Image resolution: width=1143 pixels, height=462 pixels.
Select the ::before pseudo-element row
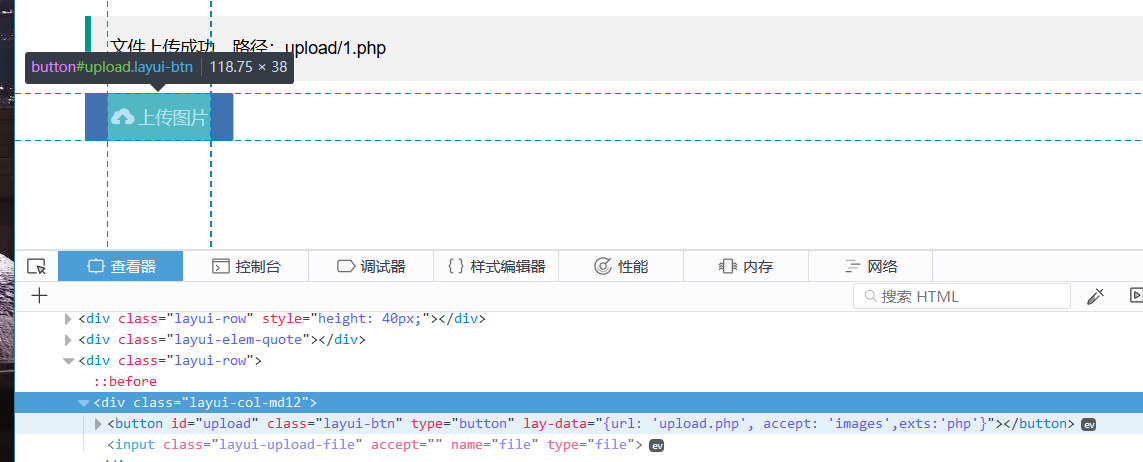click(579, 381)
